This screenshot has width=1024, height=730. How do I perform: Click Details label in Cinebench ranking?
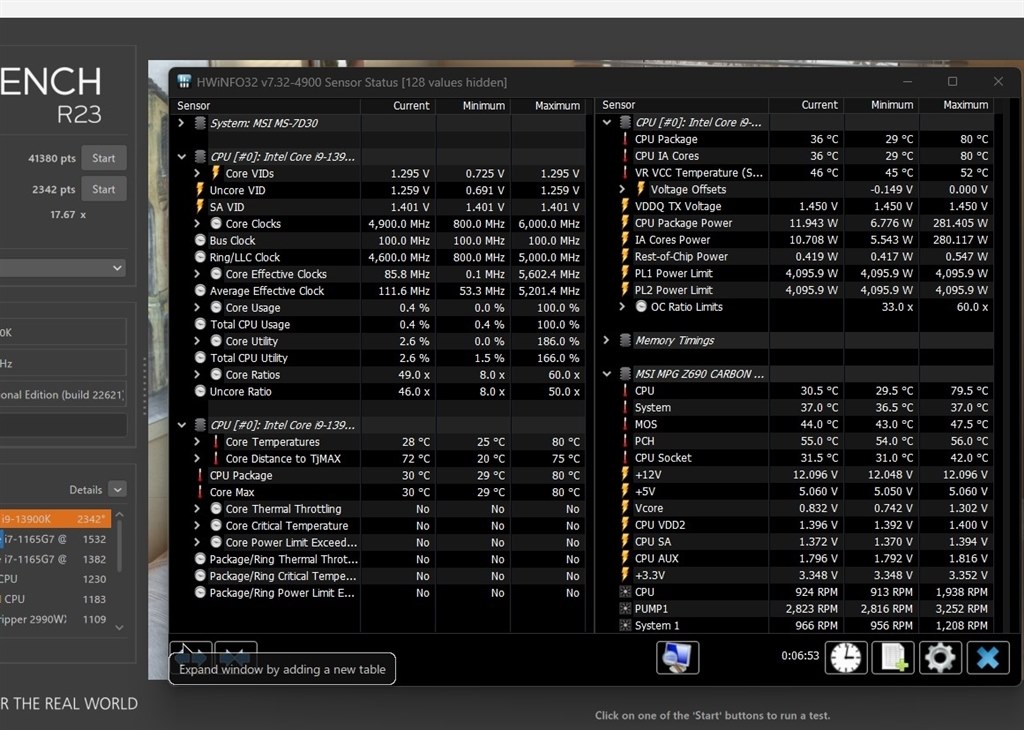(86, 490)
